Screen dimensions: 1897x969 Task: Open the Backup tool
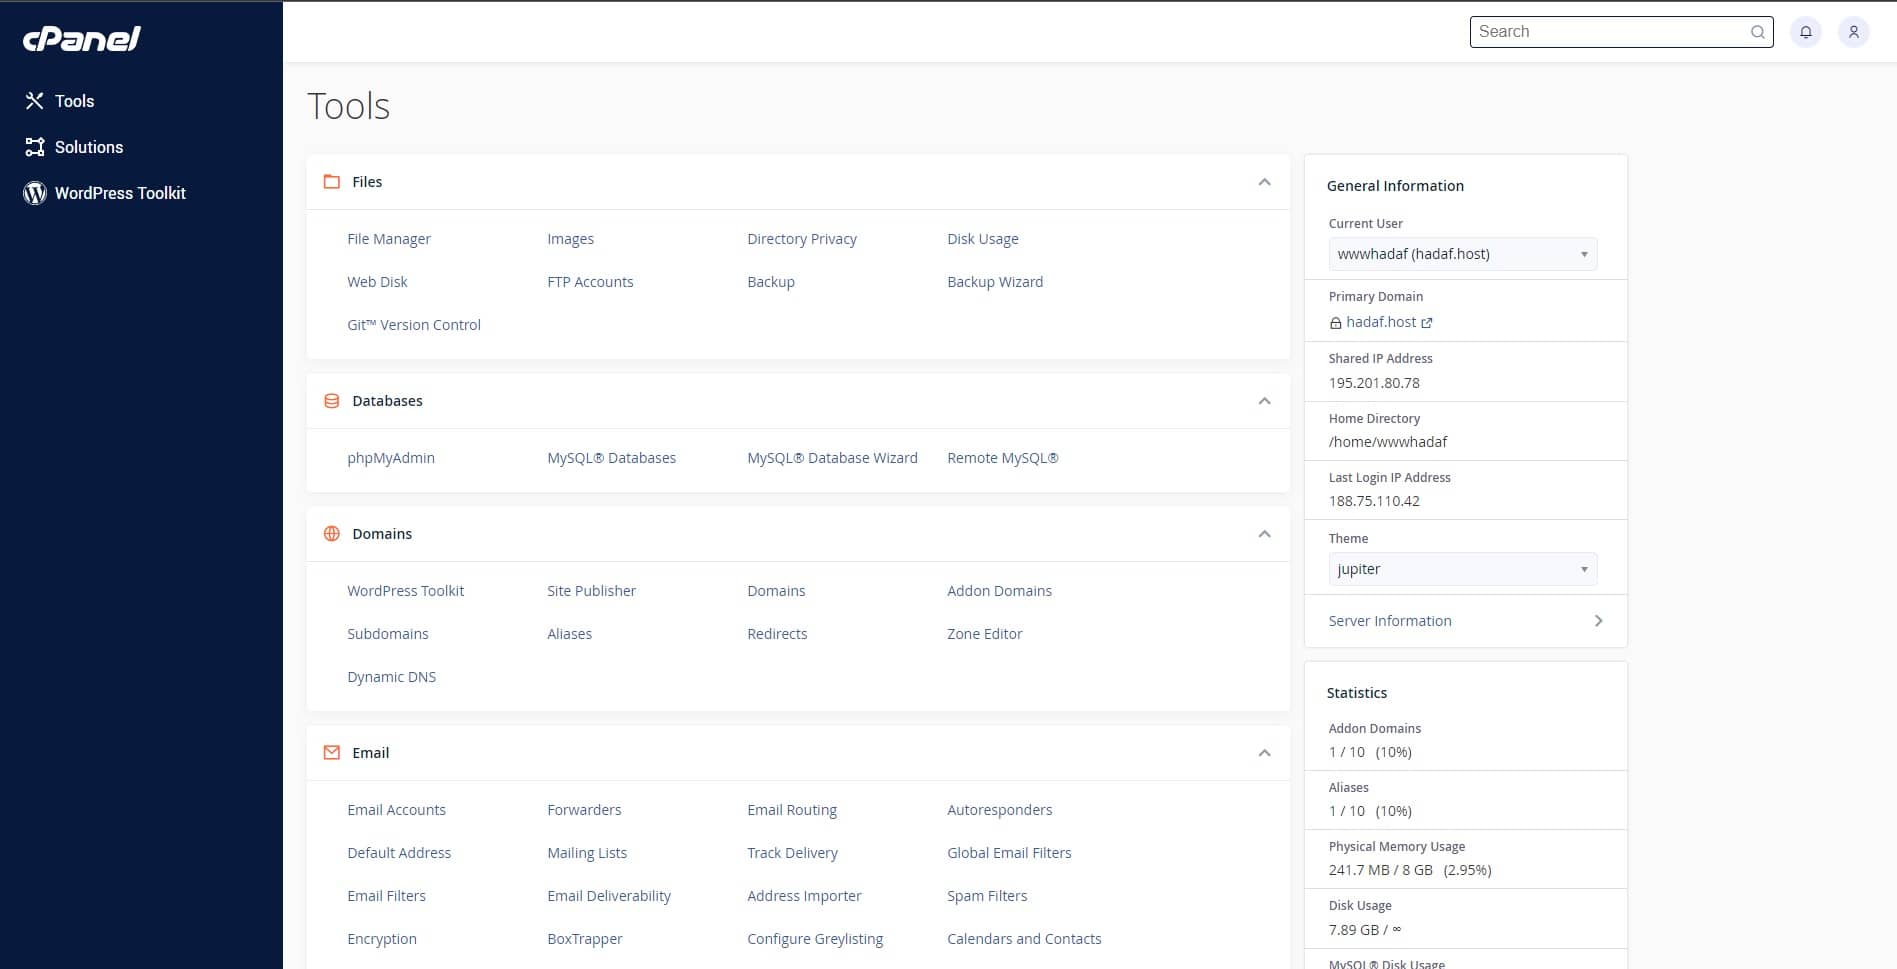[771, 282]
